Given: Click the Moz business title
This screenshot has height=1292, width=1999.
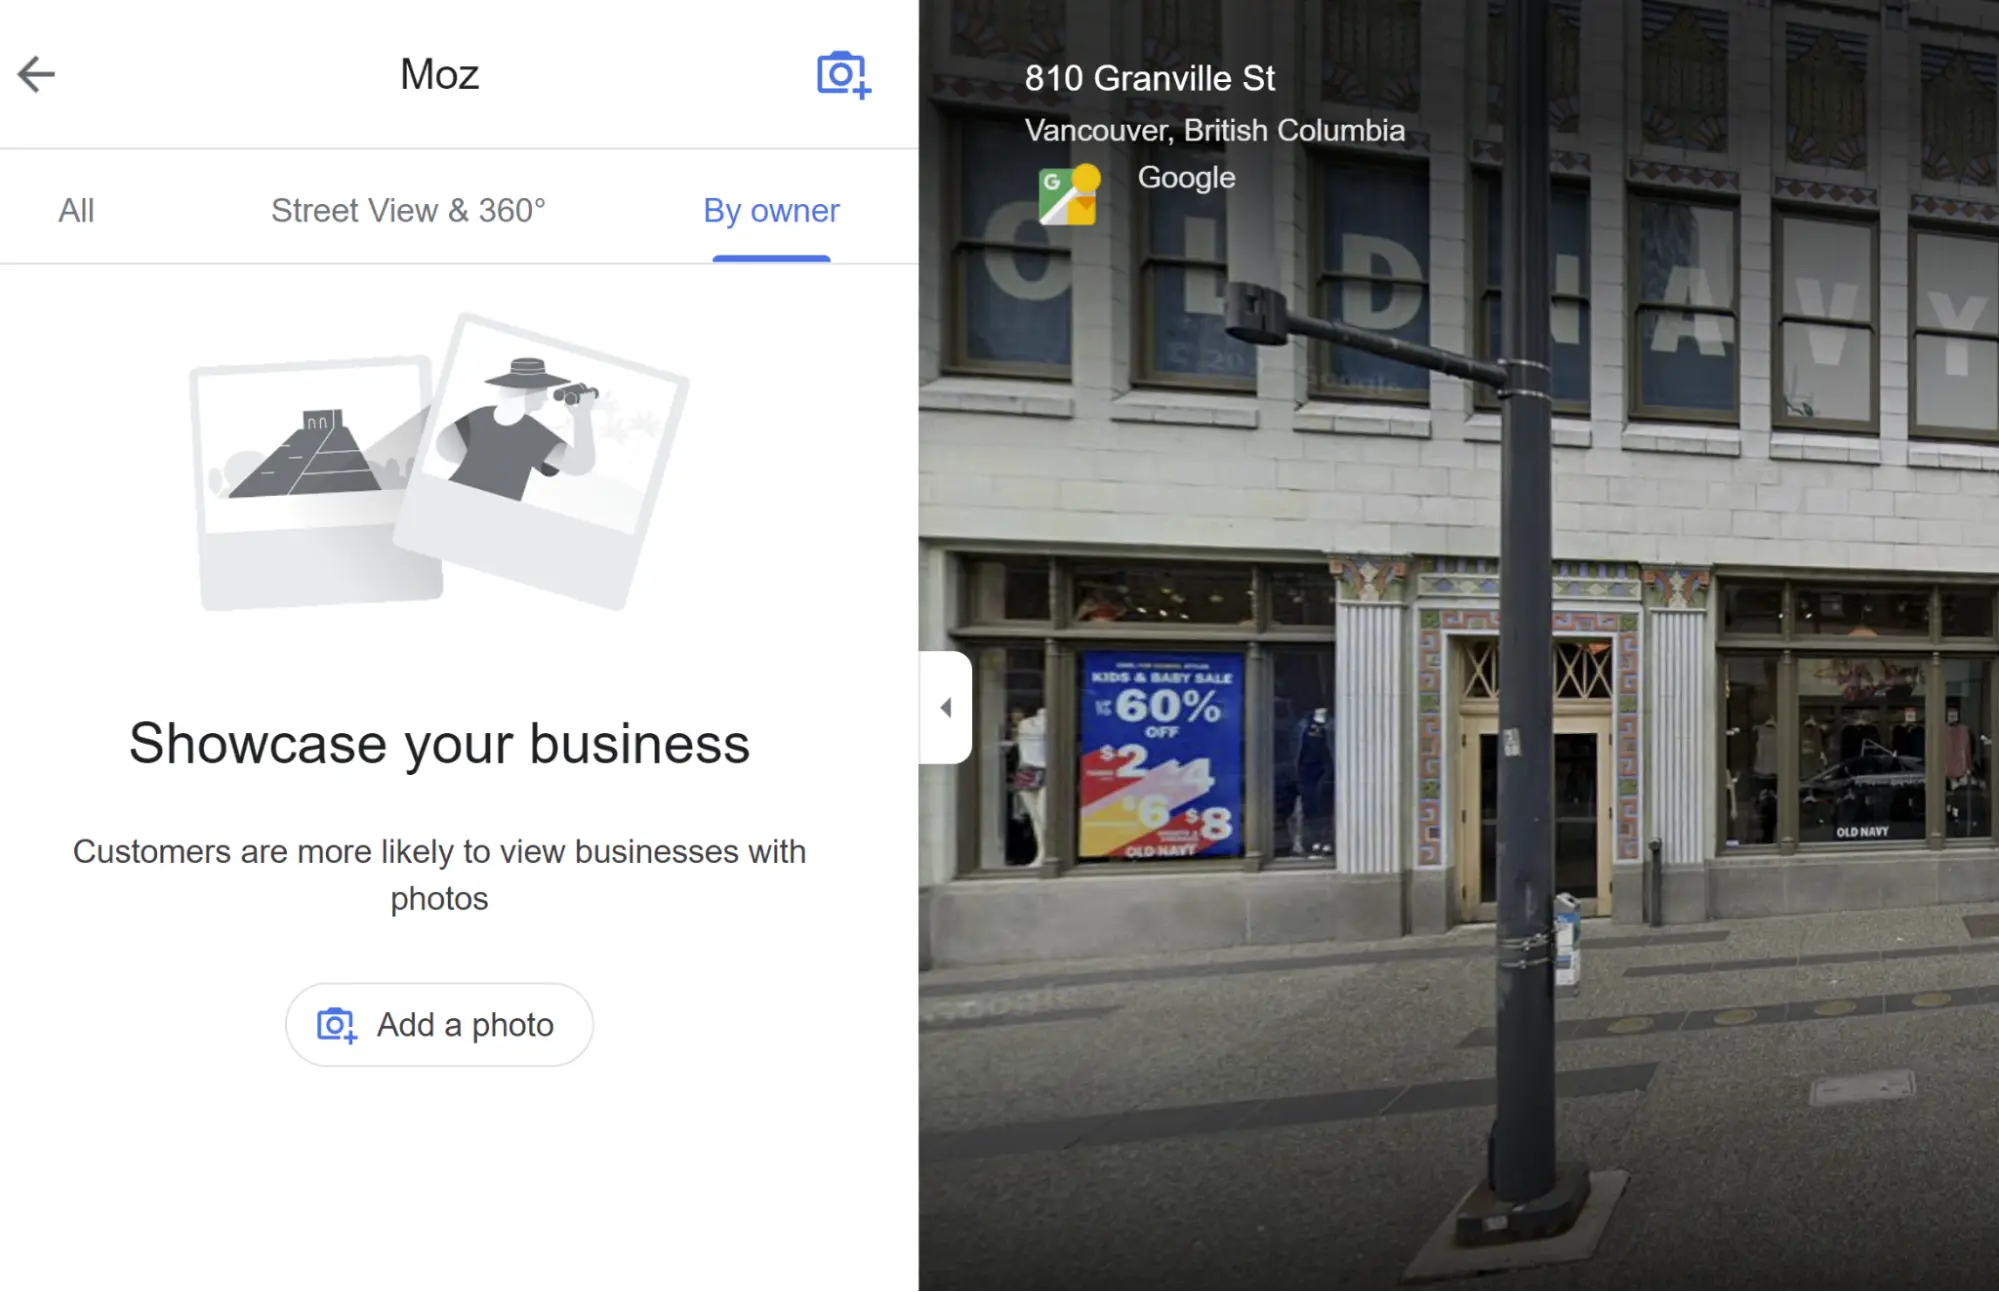Looking at the screenshot, I should [x=439, y=74].
